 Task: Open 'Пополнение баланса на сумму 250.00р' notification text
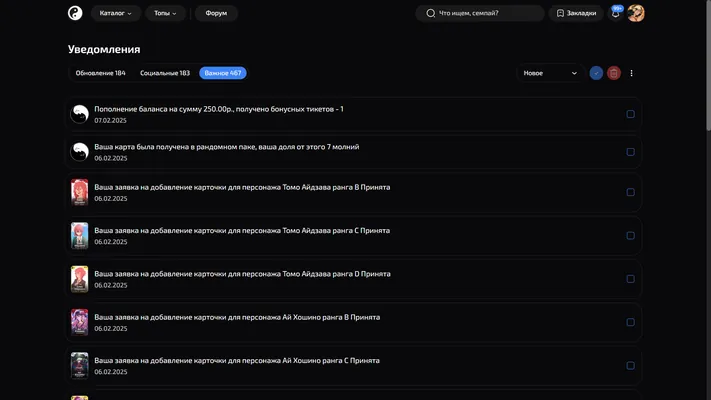pyautogui.click(x=219, y=109)
